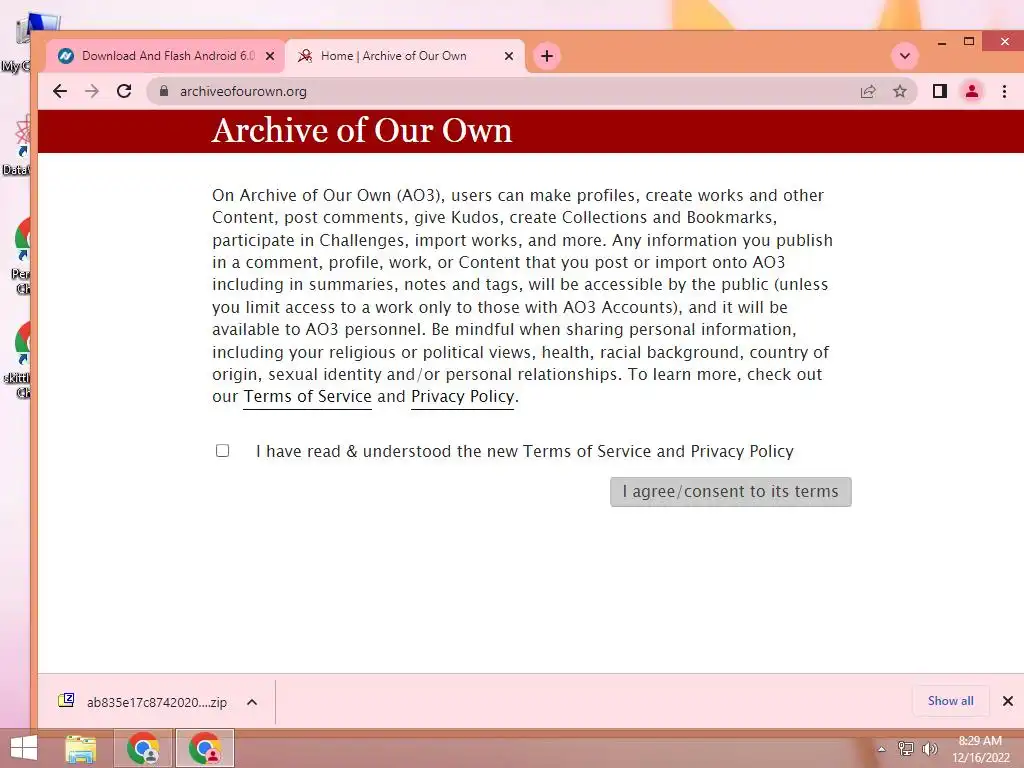
Task: Click the paragraph text about AO3 personnel
Action: tap(521, 296)
